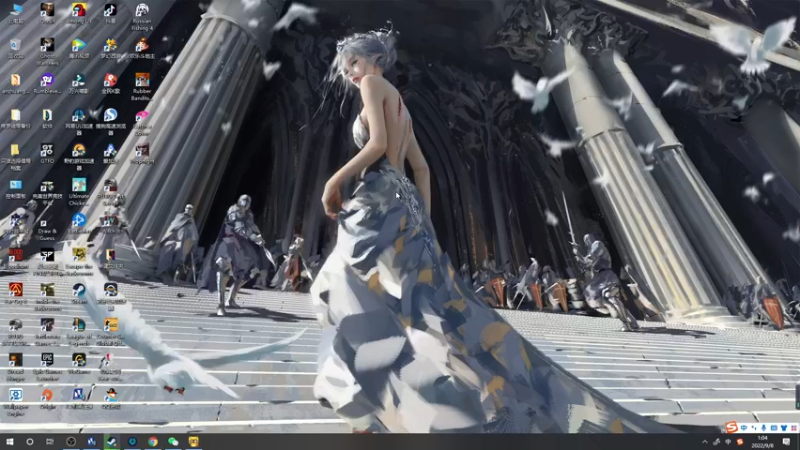Image resolution: width=800 pixels, height=450 pixels.
Task: Launch Russian Fishing 4 shortcut
Action: pyautogui.click(x=142, y=10)
